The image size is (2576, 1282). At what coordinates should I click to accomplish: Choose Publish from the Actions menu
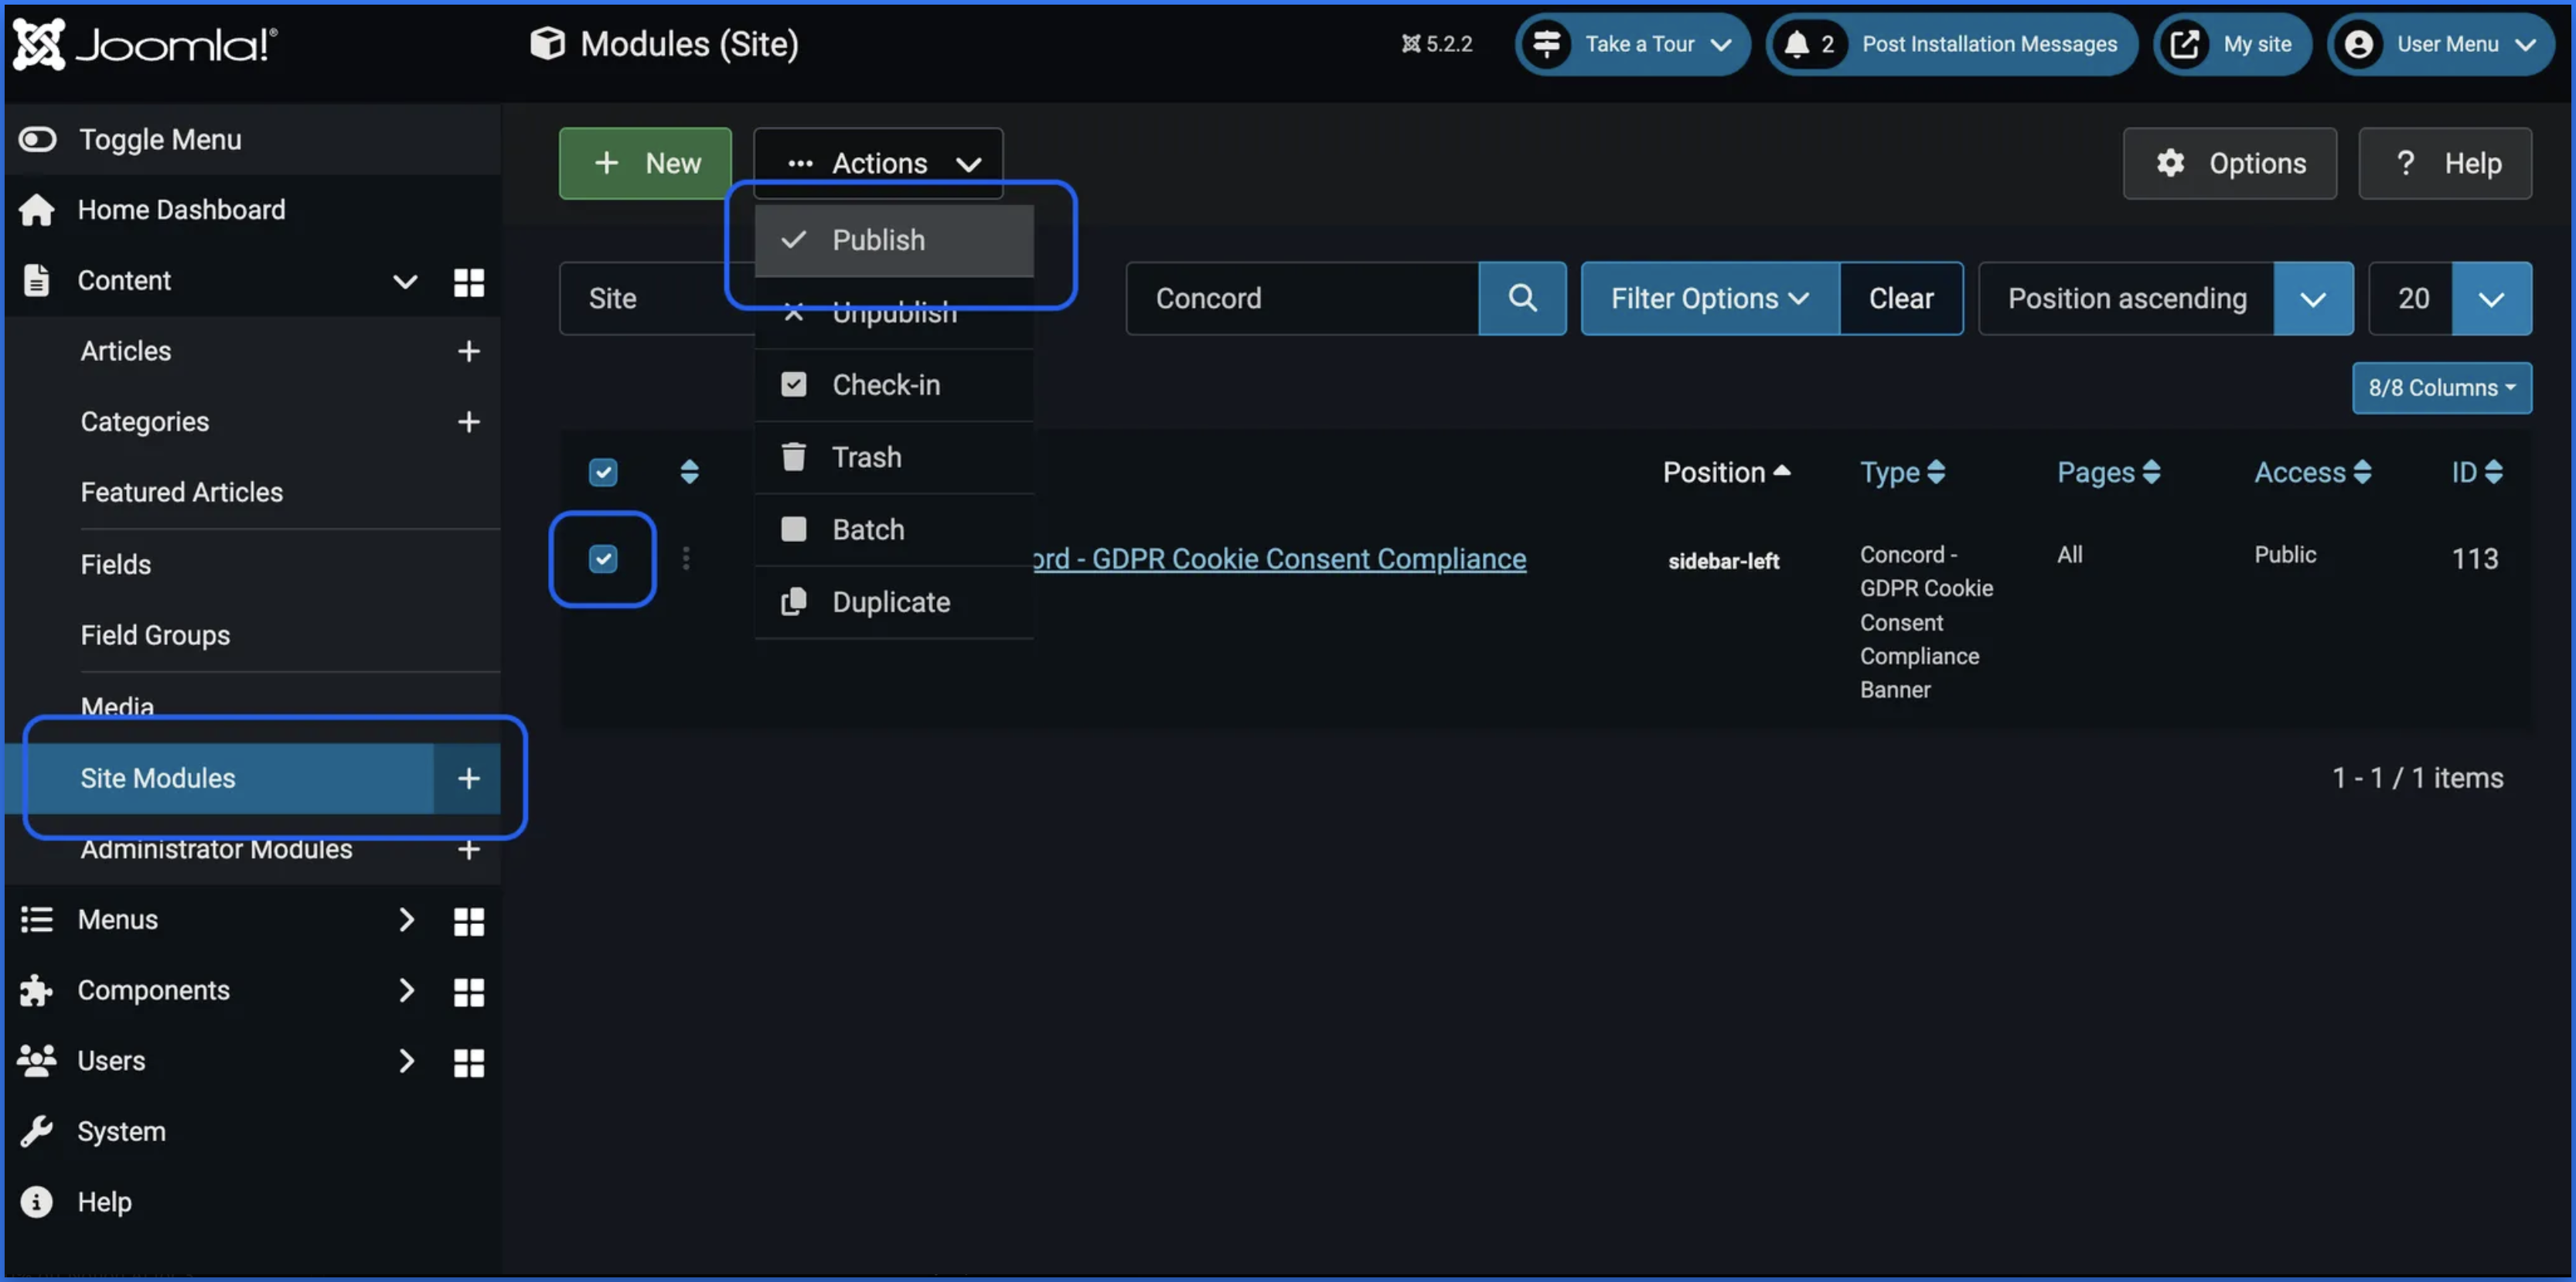(x=894, y=240)
